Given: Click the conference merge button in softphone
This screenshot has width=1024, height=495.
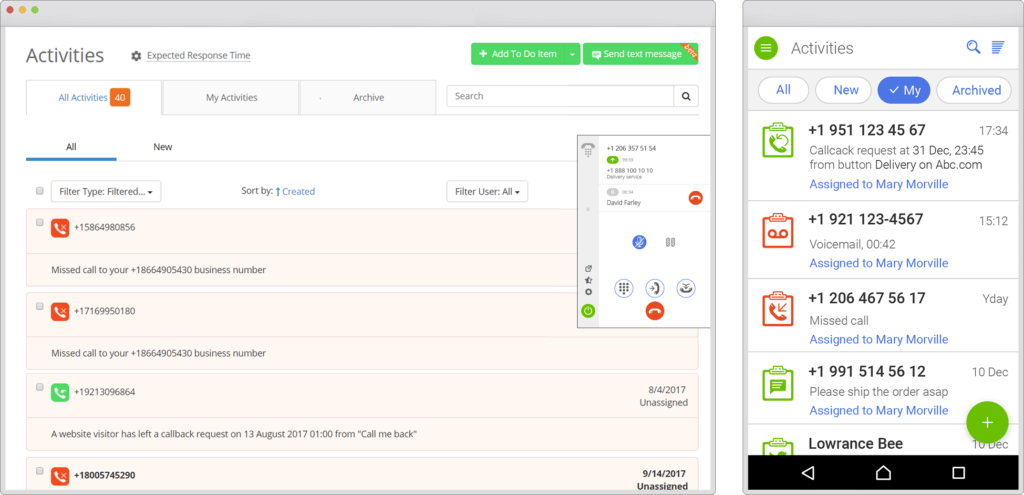Looking at the screenshot, I should pos(686,288).
